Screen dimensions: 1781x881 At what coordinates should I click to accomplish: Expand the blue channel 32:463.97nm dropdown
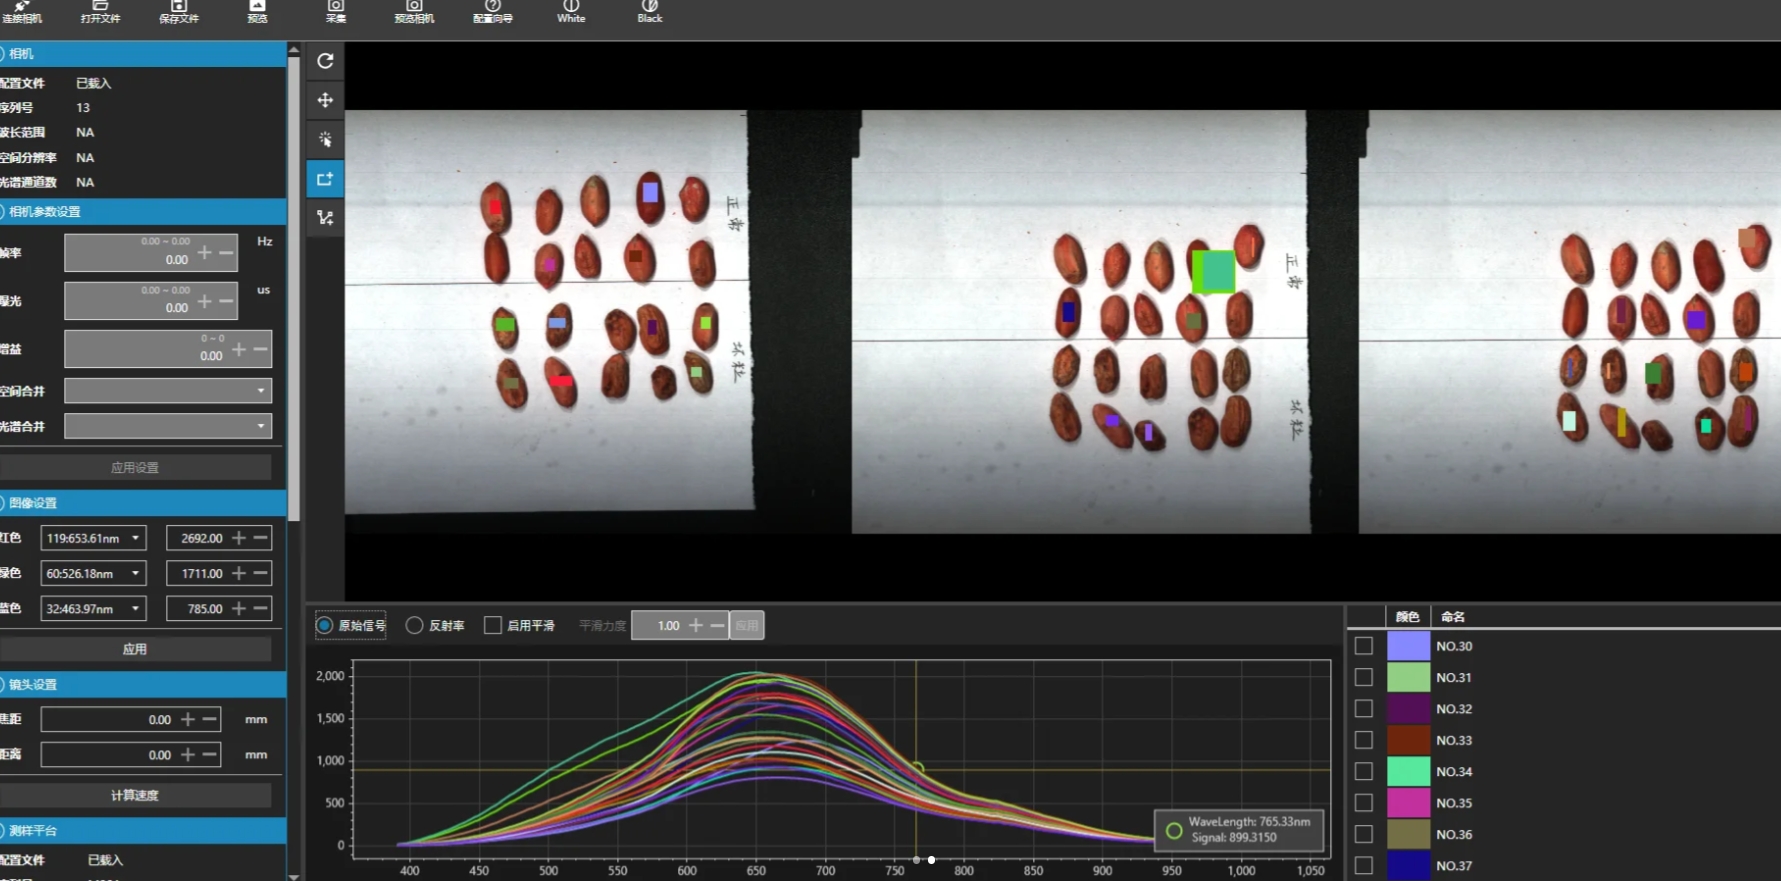pos(93,608)
